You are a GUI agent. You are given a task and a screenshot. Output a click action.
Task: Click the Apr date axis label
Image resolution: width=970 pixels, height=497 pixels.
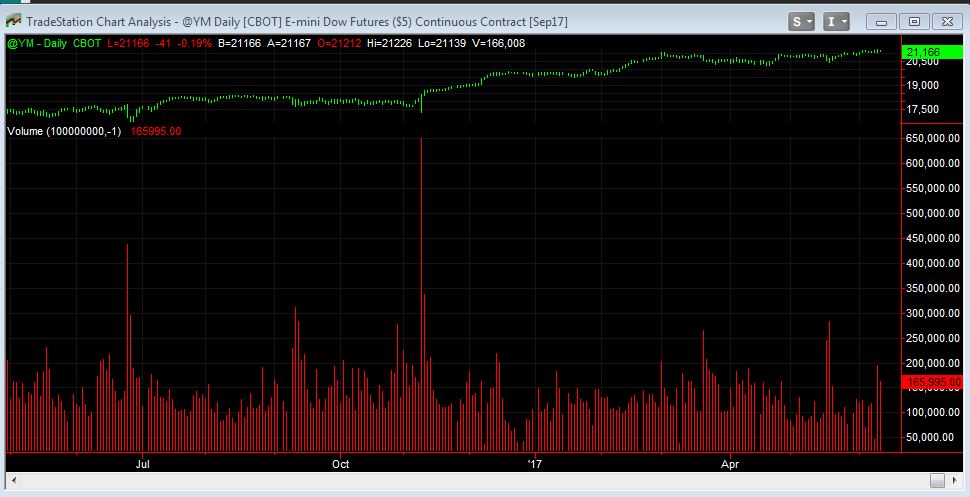click(x=731, y=464)
